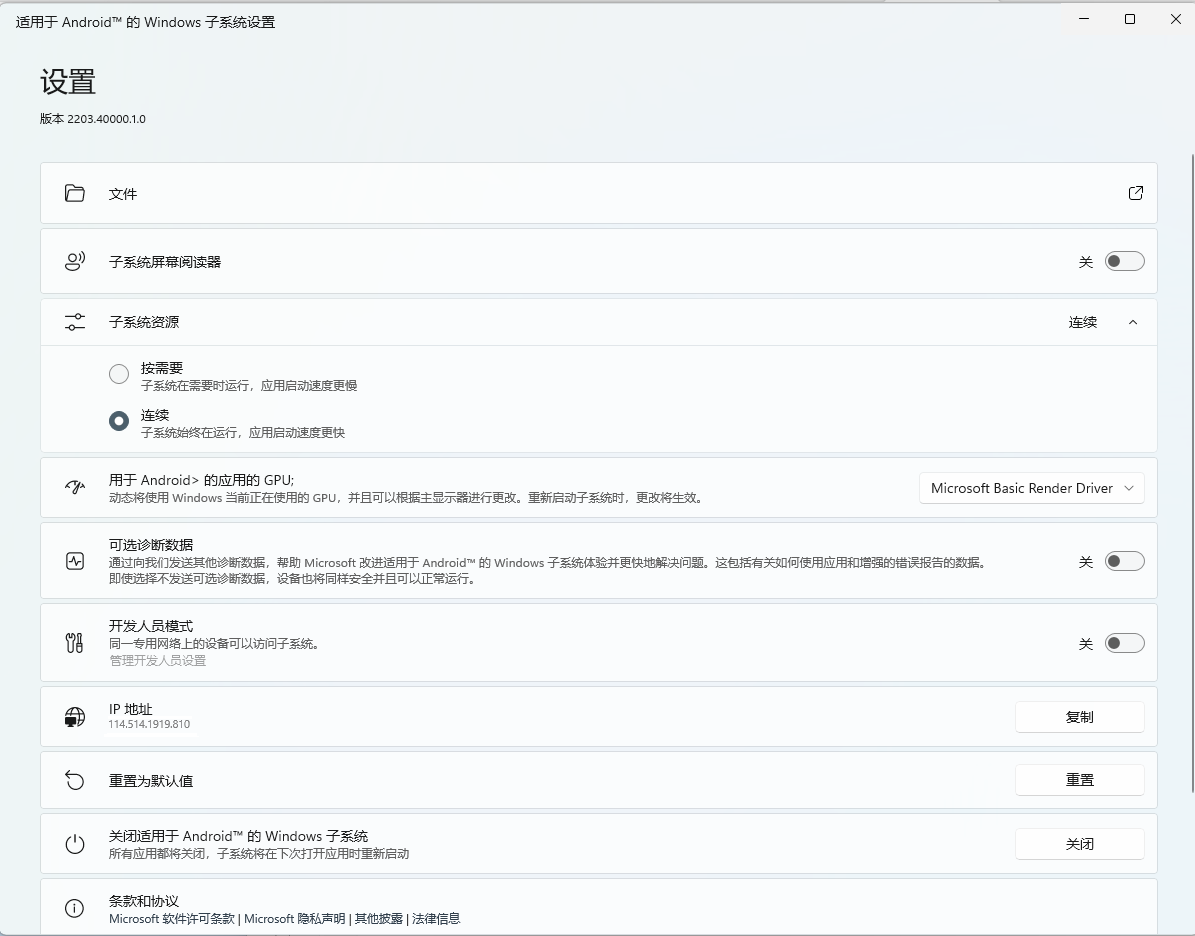Click the 复制 button for the IP address

pos(1079,717)
